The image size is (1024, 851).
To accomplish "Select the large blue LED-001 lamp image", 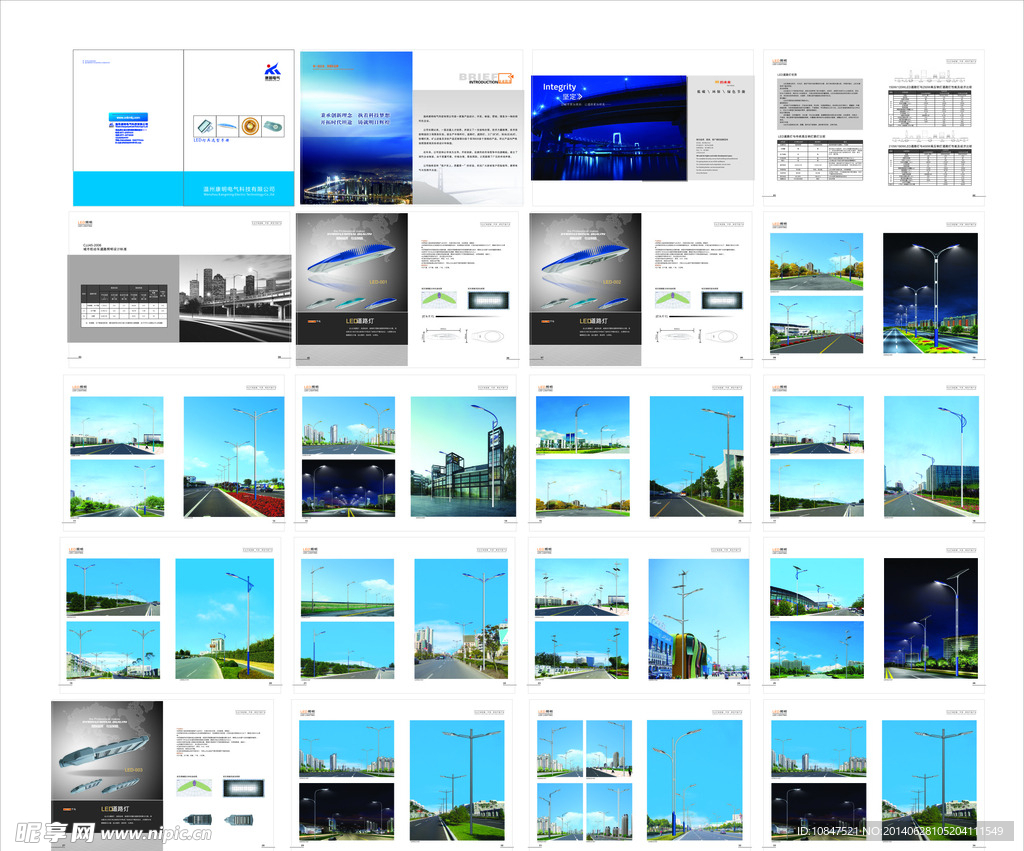I will 351,257.
